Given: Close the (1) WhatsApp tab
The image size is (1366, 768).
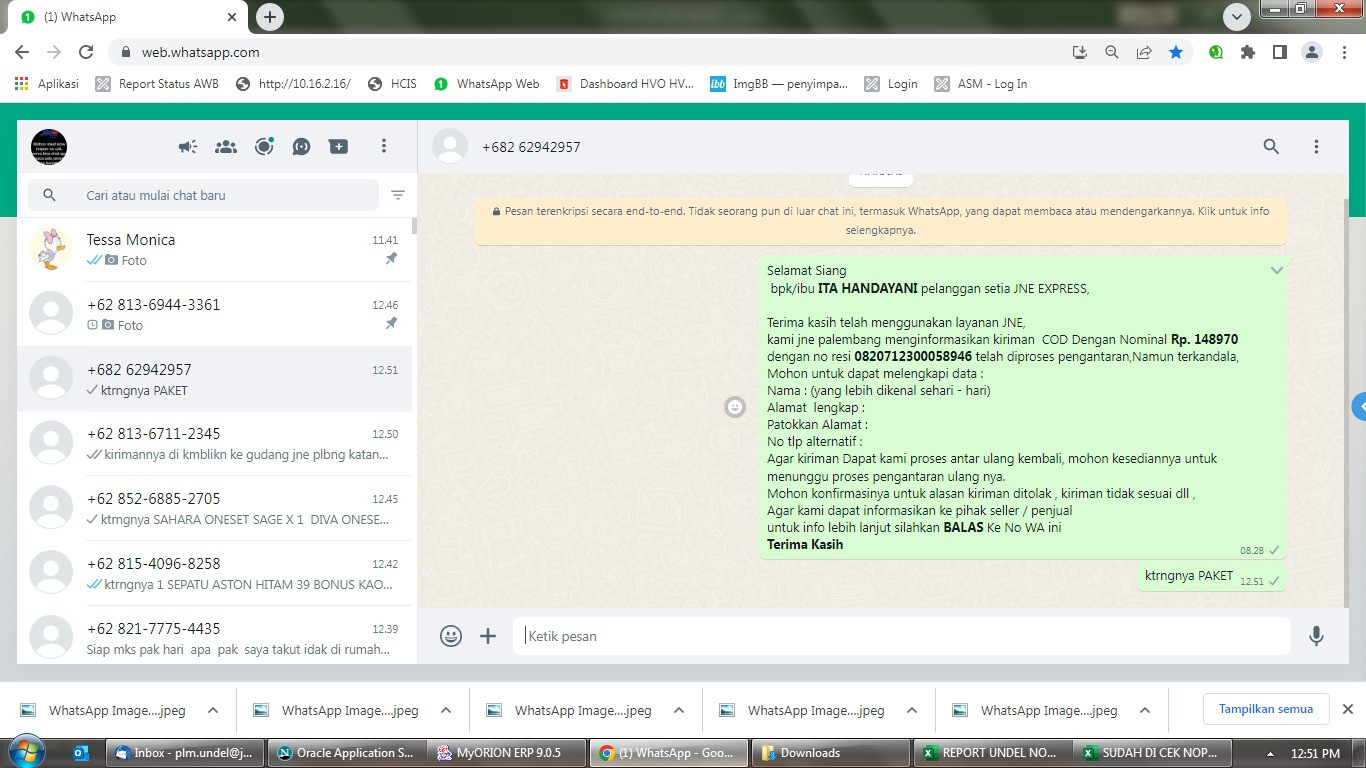Looking at the screenshot, I should click(x=232, y=17).
